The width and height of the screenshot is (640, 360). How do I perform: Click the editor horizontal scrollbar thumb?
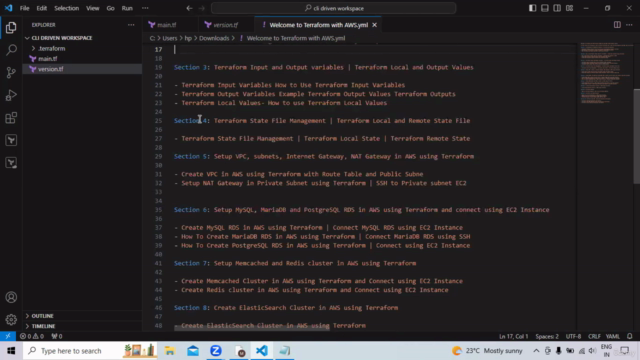pos(252,328)
